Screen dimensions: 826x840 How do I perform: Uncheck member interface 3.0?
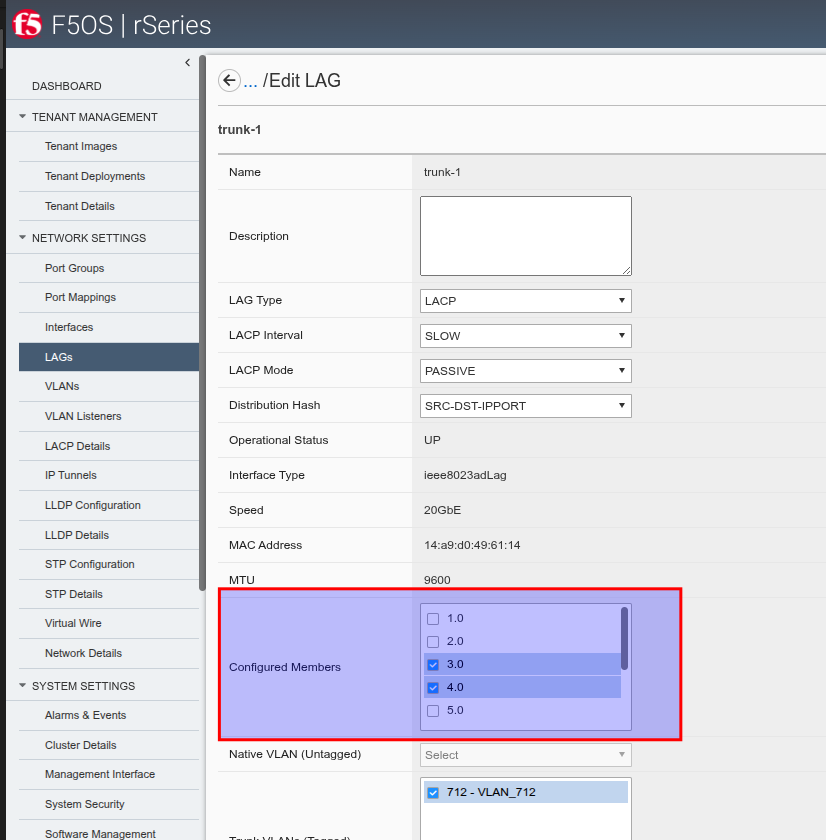pyautogui.click(x=433, y=664)
